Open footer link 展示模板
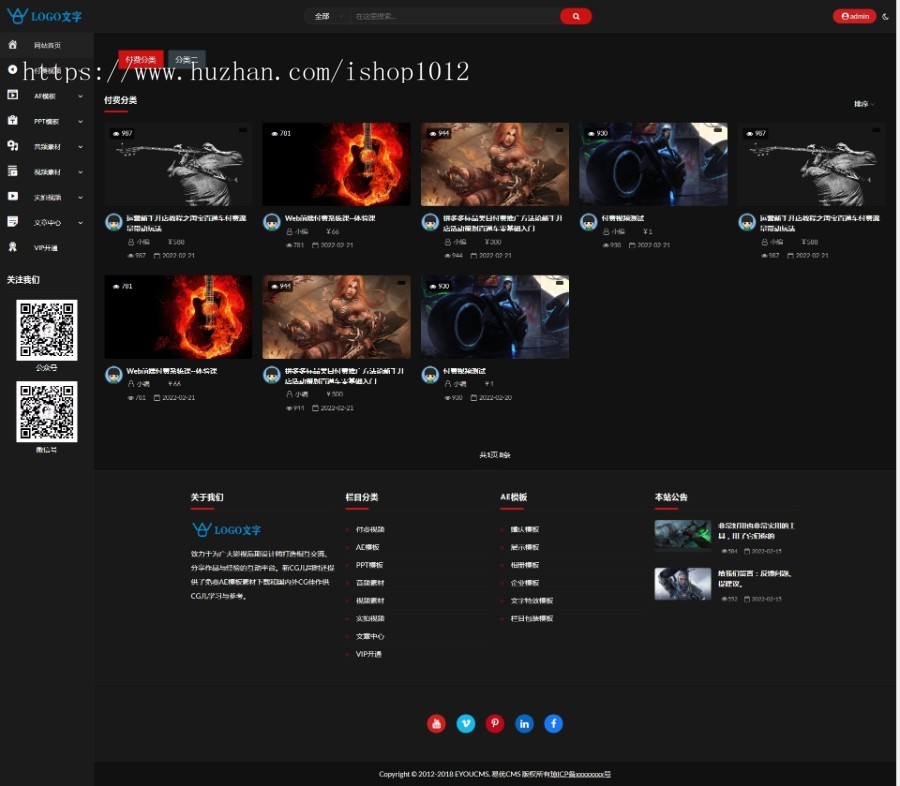 click(525, 547)
